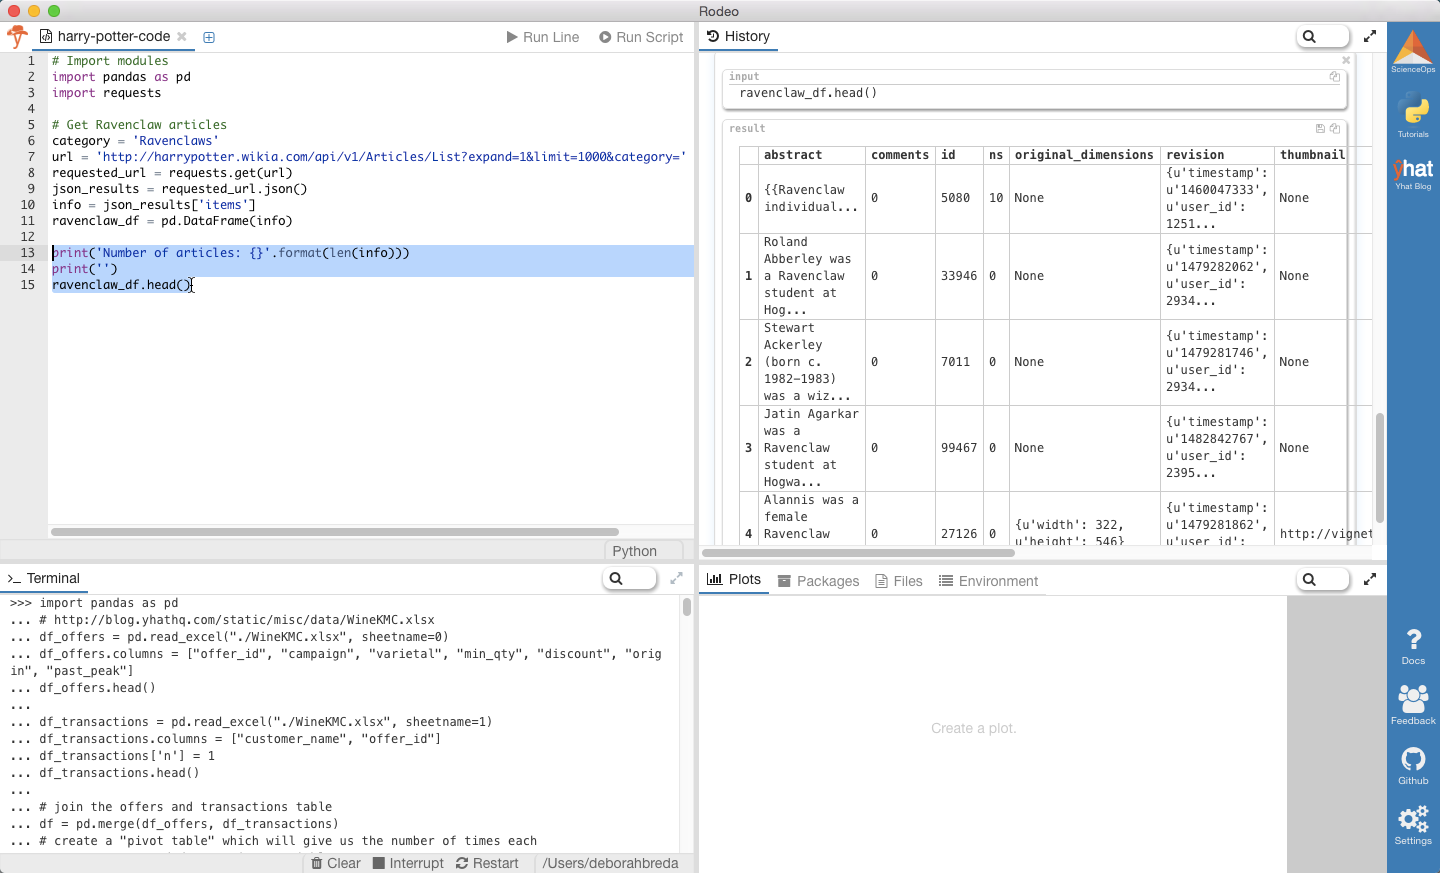Click the editor horizontal scrollbar

(x=335, y=532)
